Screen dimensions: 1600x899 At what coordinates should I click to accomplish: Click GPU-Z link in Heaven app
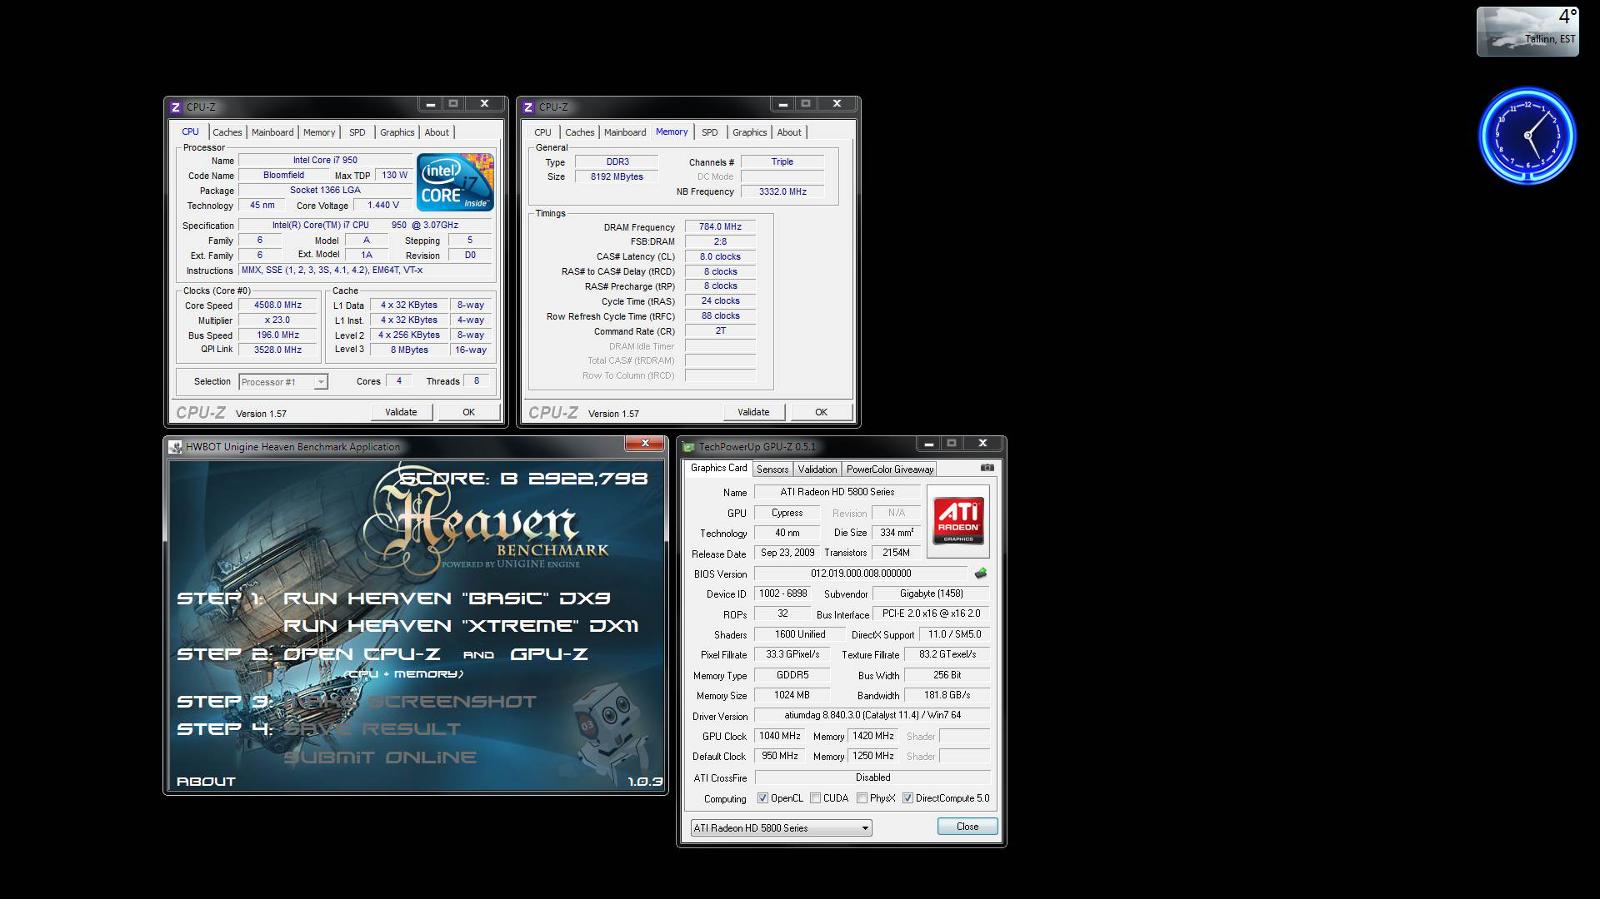tap(549, 654)
